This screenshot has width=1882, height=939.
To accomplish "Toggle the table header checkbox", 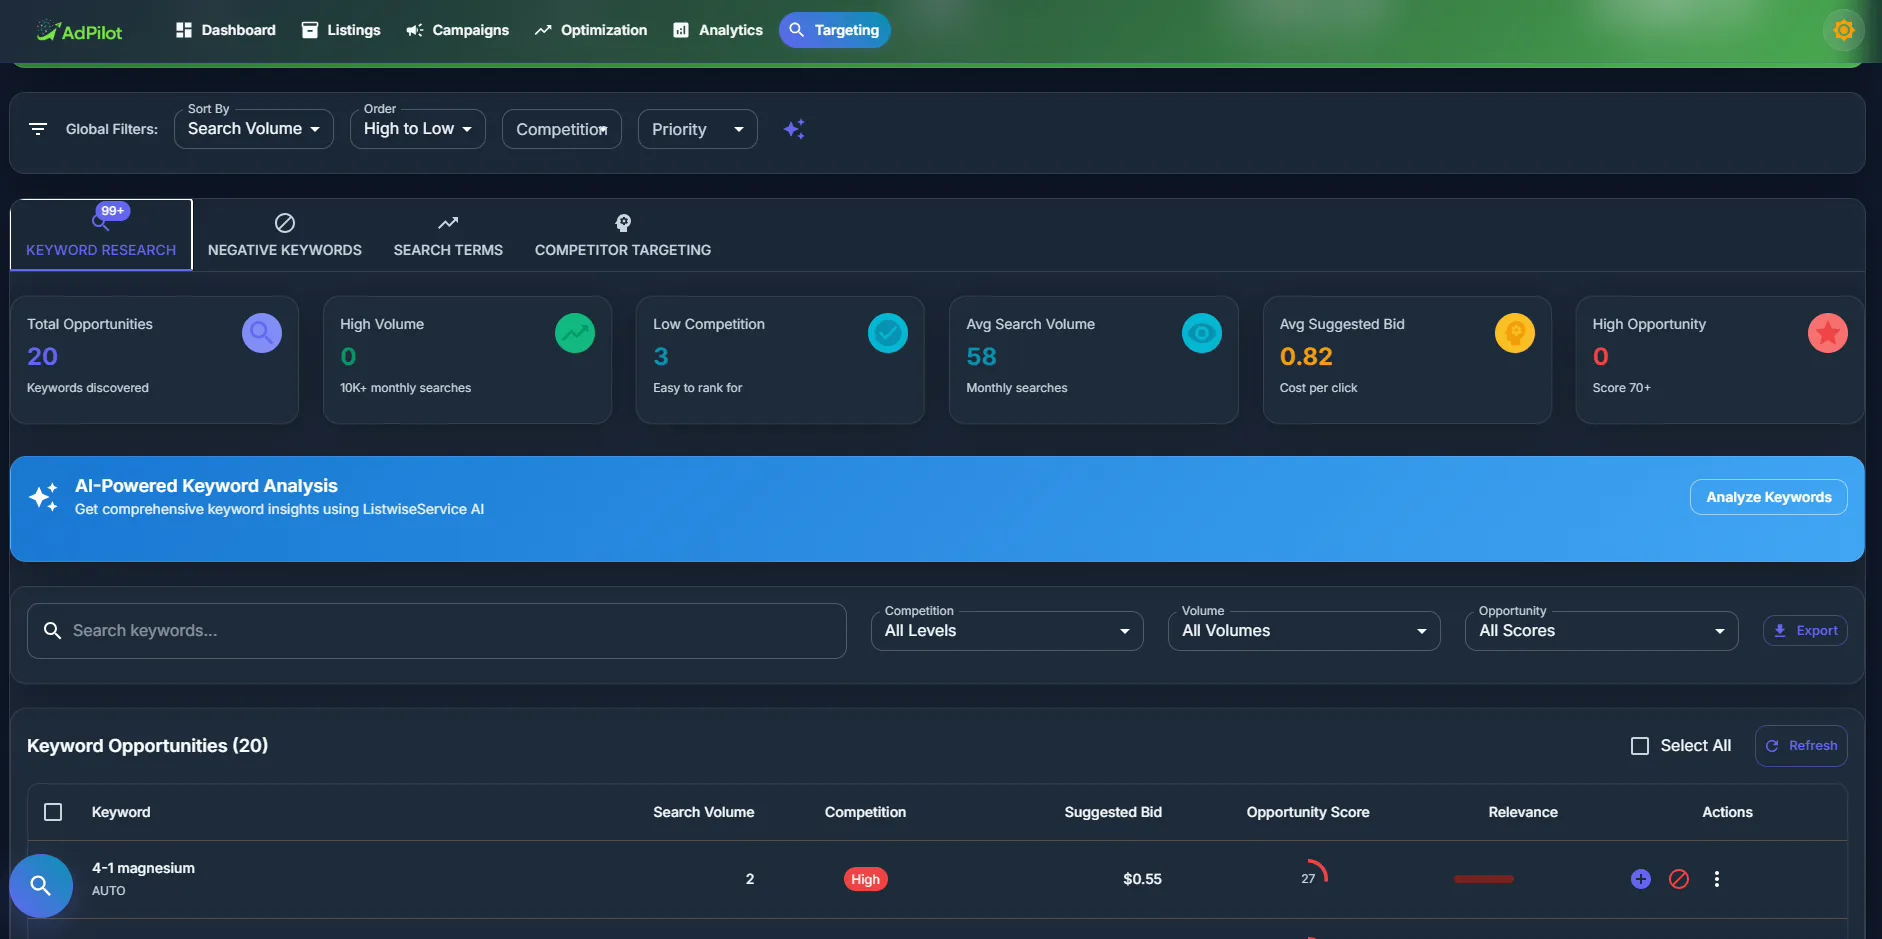I will pos(53,812).
